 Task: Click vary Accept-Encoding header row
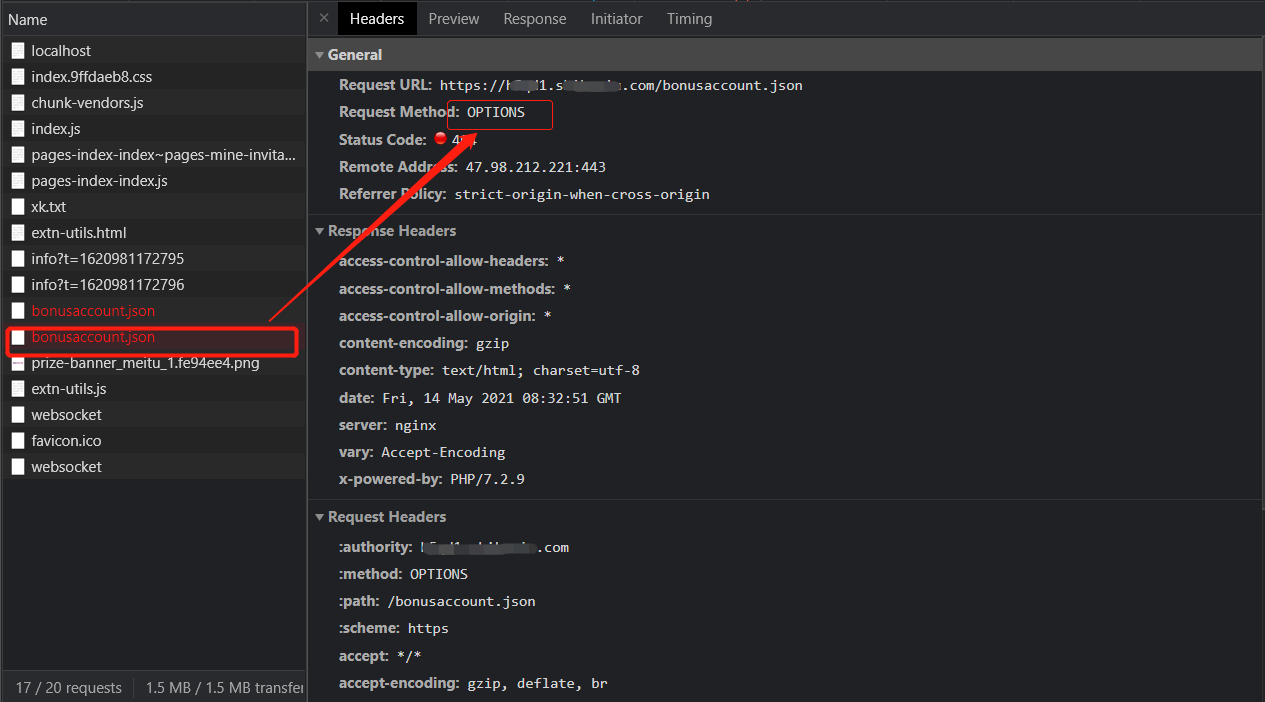(422, 452)
